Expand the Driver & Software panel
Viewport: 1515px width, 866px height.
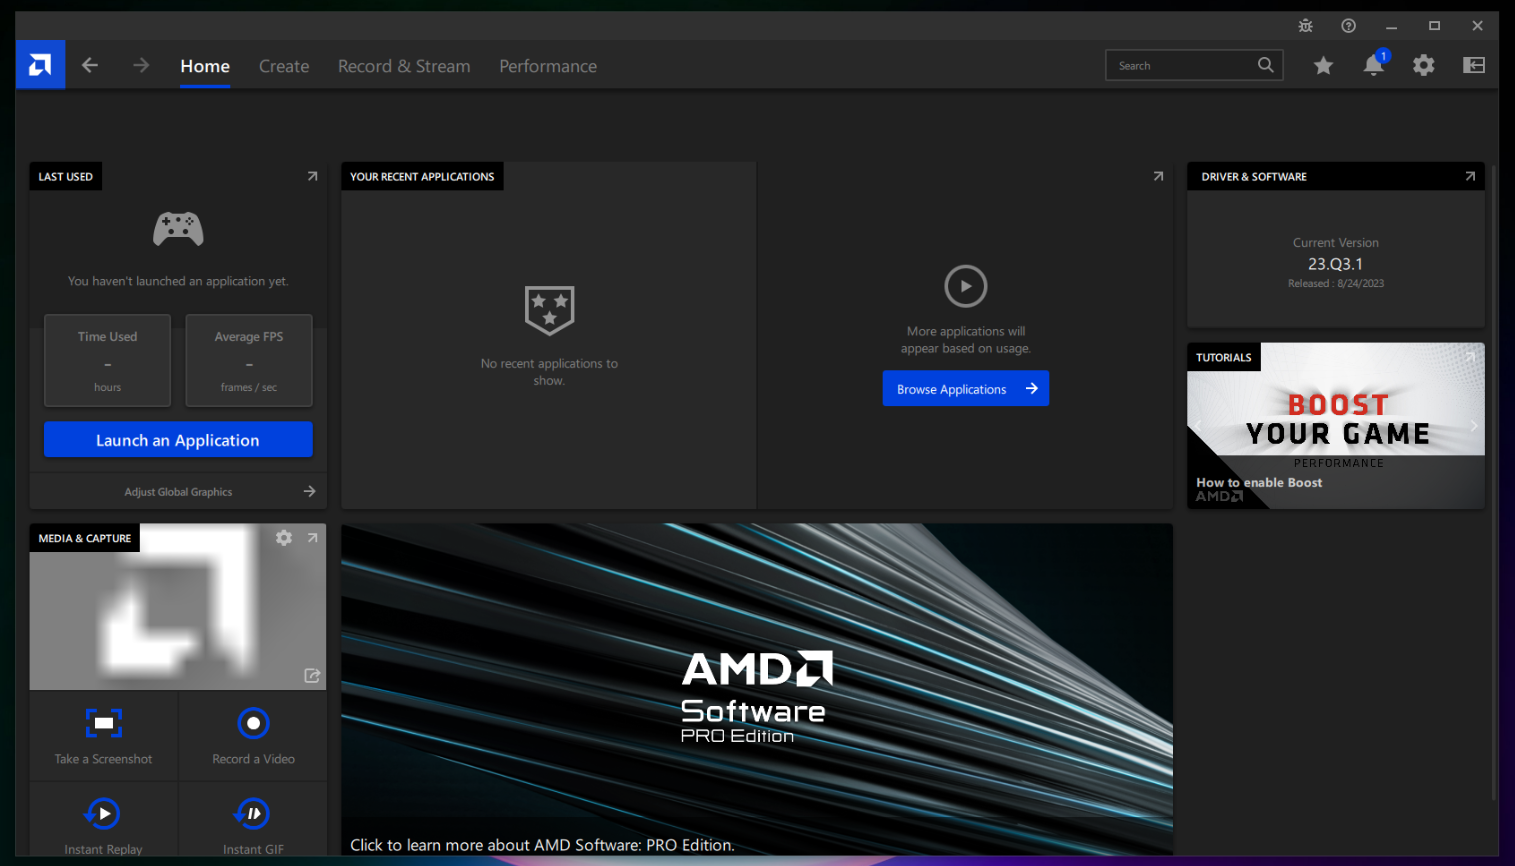click(1470, 176)
